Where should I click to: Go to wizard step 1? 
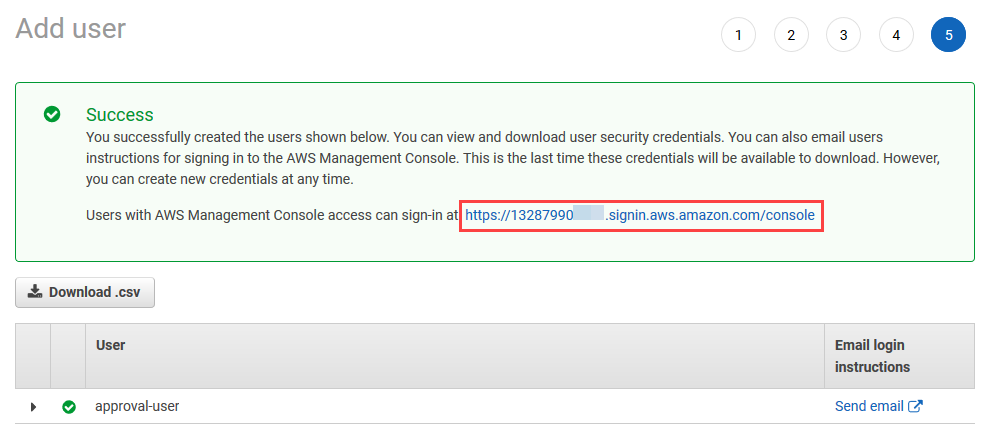[x=738, y=35]
